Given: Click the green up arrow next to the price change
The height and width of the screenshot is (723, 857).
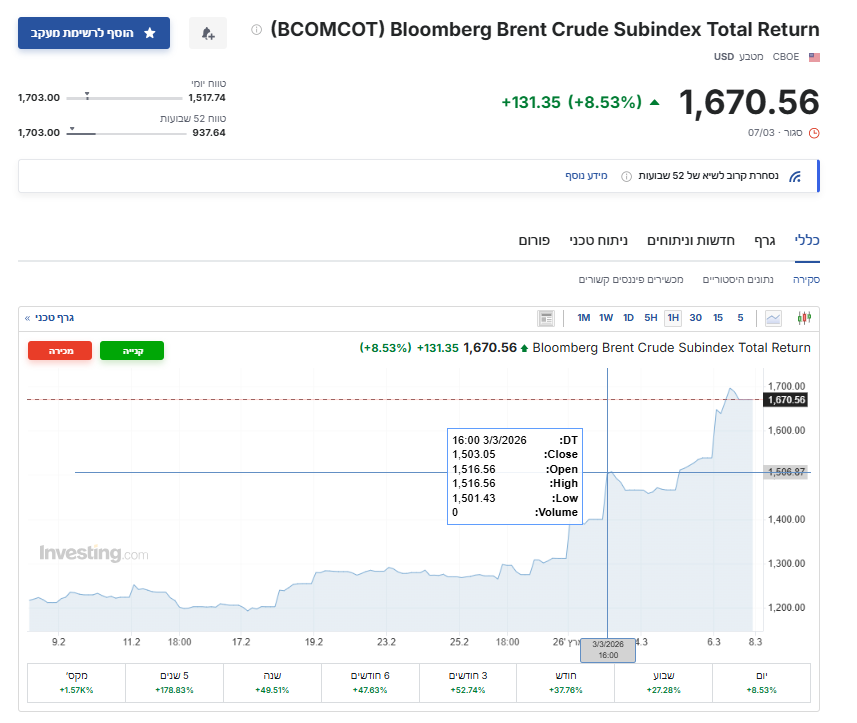Looking at the screenshot, I should pos(655,102).
